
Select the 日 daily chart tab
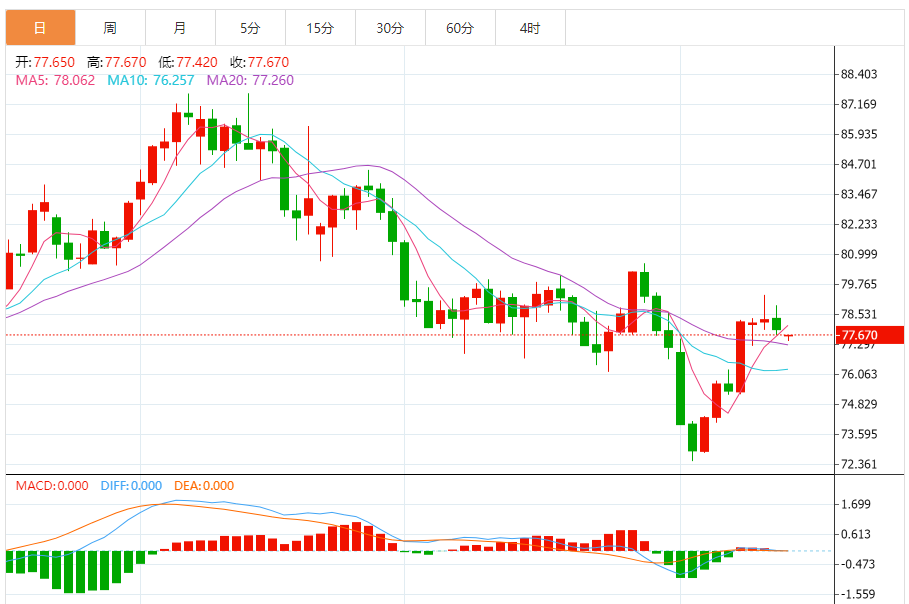pyautogui.click(x=41, y=27)
